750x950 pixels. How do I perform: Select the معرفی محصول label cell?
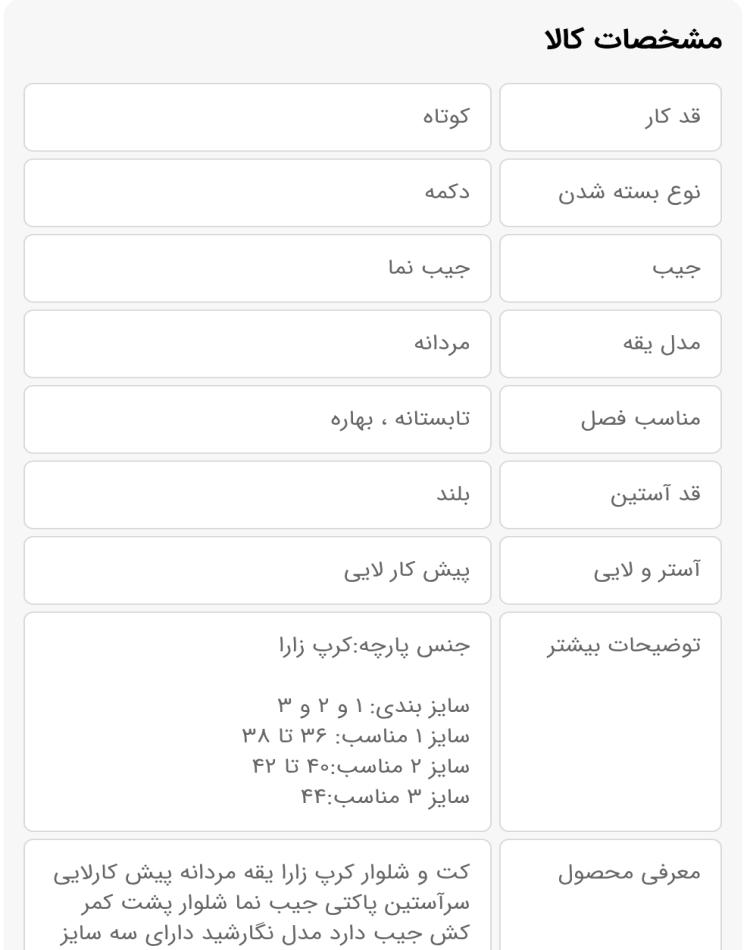click(x=610, y=895)
